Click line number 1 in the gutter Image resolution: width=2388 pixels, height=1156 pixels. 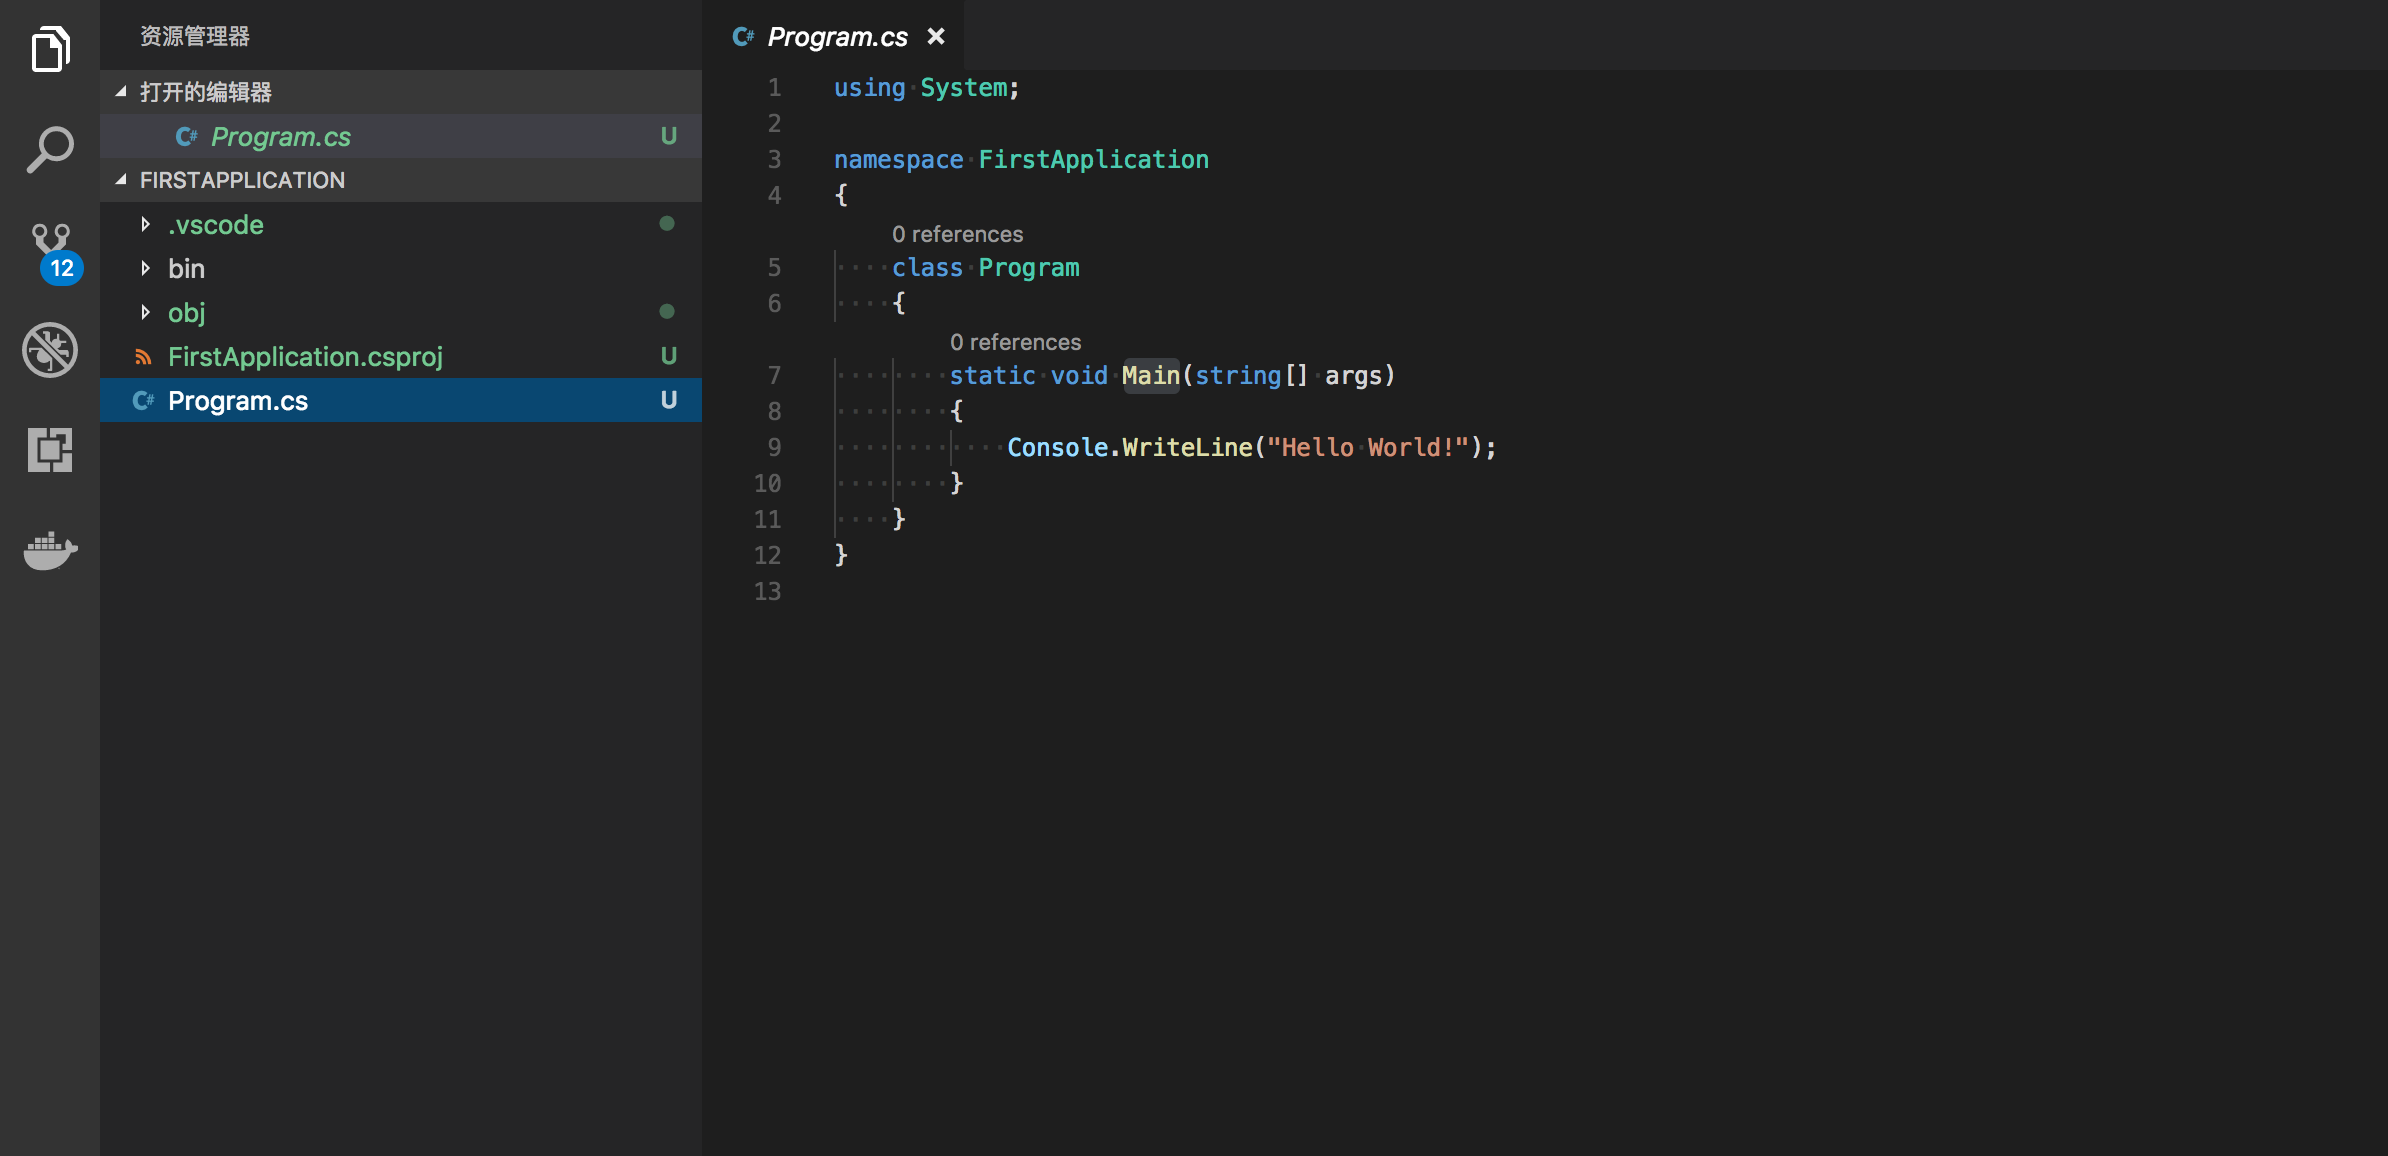(774, 88)
